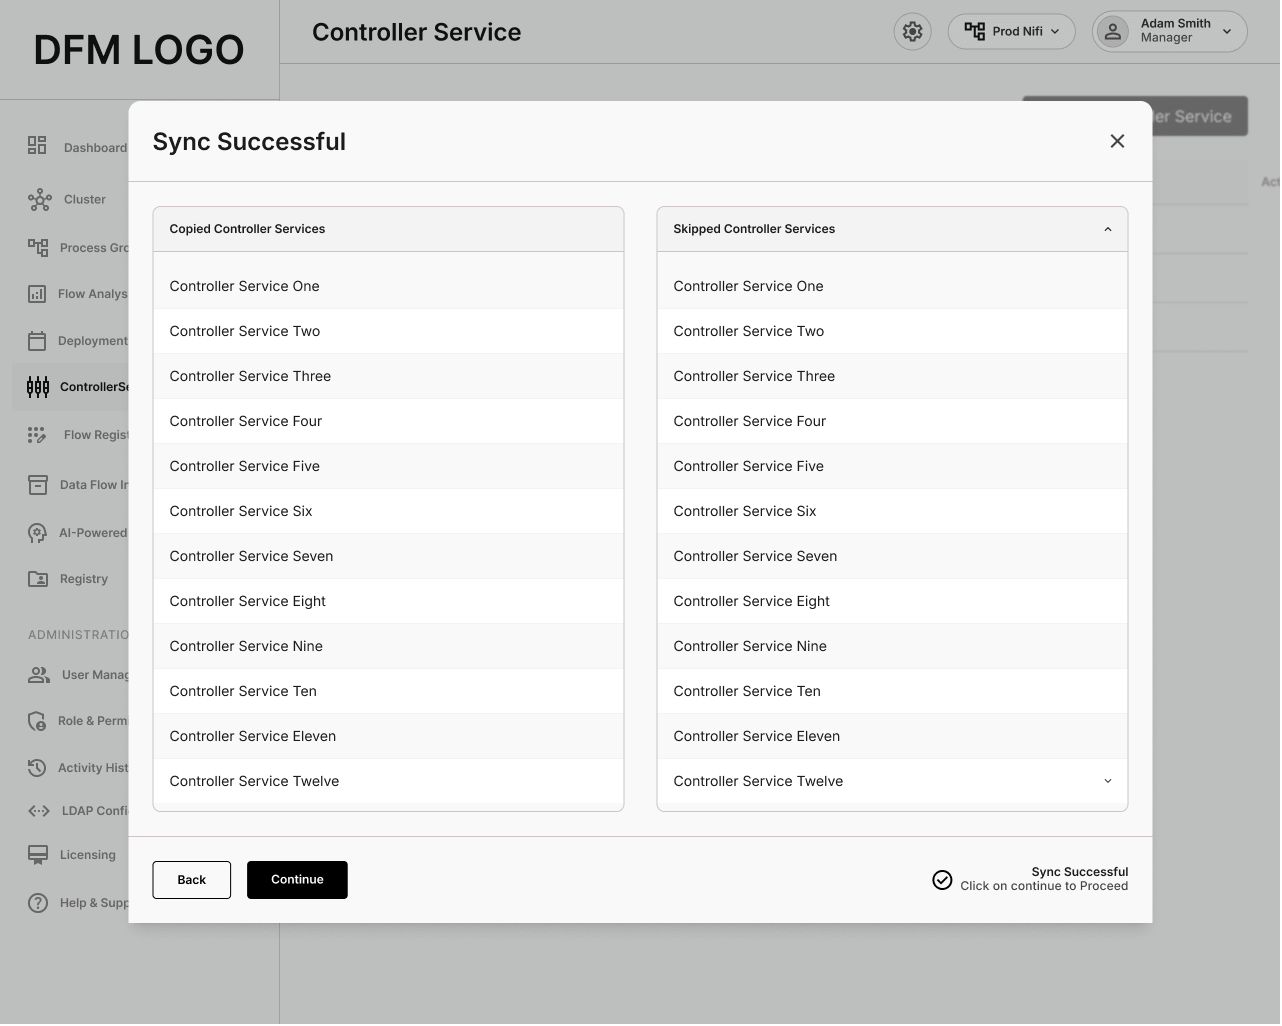The width and height of the screenshot is (1282, 1026).
Task: Open the Dashboard menu item
Action: click(96, 148)
